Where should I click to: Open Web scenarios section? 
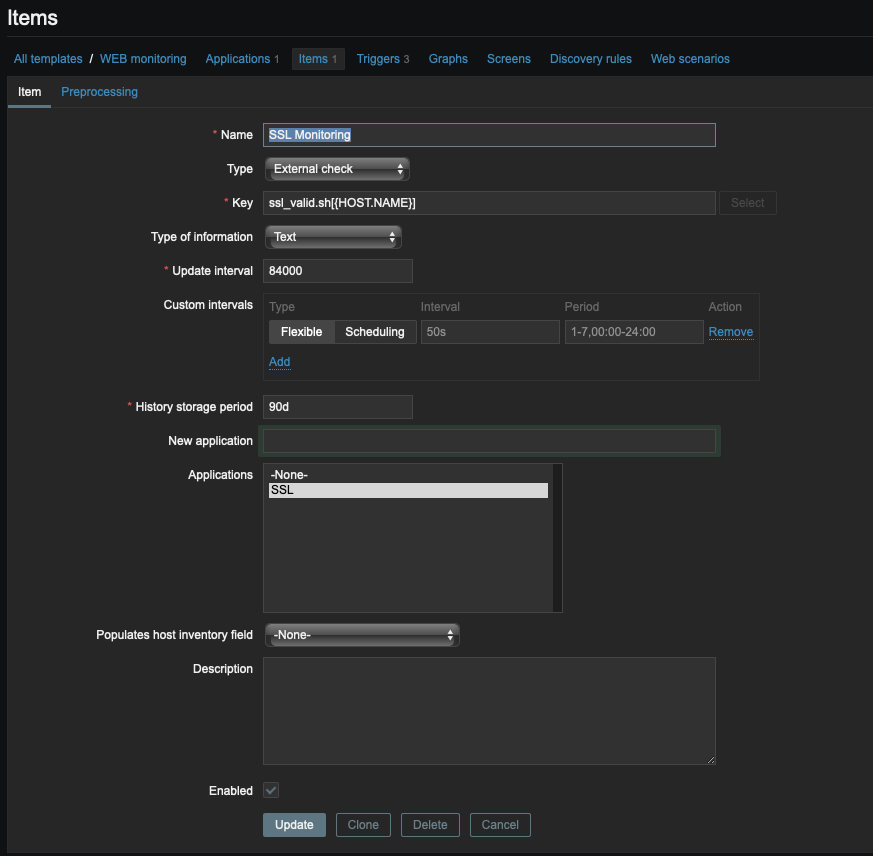click(690, 59)
